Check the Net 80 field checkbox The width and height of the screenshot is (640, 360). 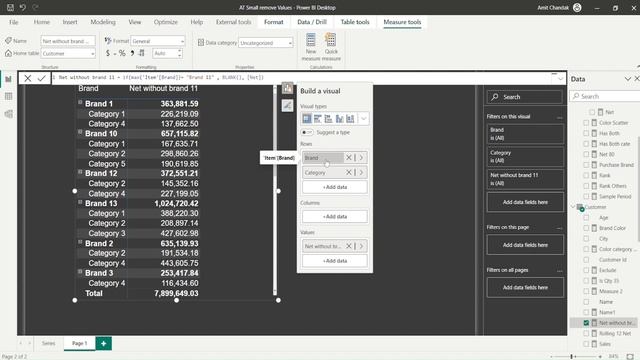coord(586,154)
